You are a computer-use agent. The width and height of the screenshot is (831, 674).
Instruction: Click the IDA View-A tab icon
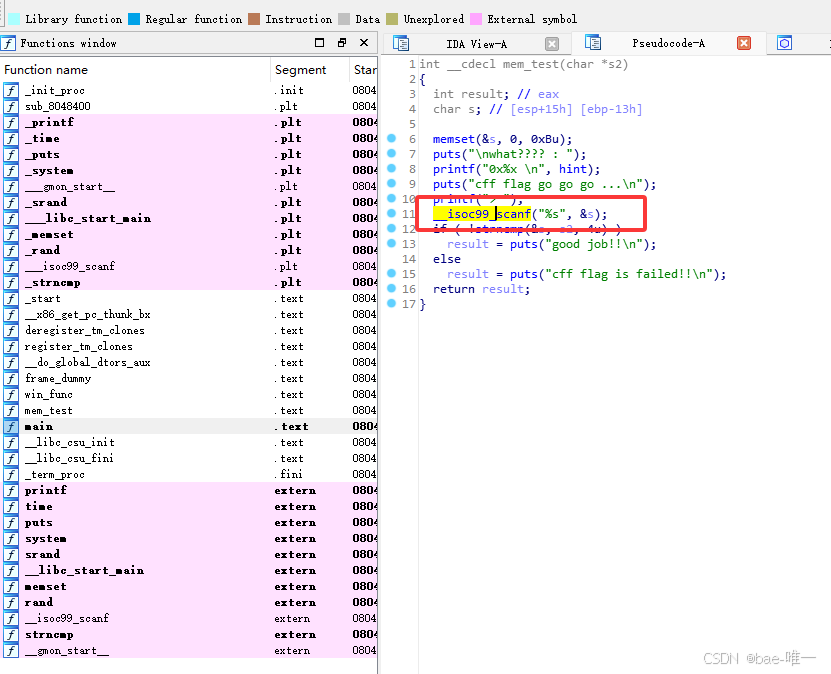402,43
